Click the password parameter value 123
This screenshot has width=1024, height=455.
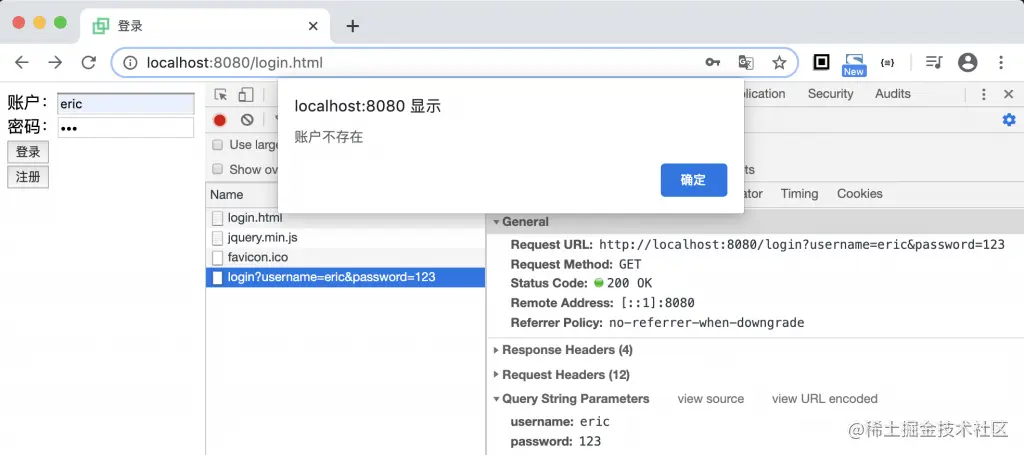point(590,441)
